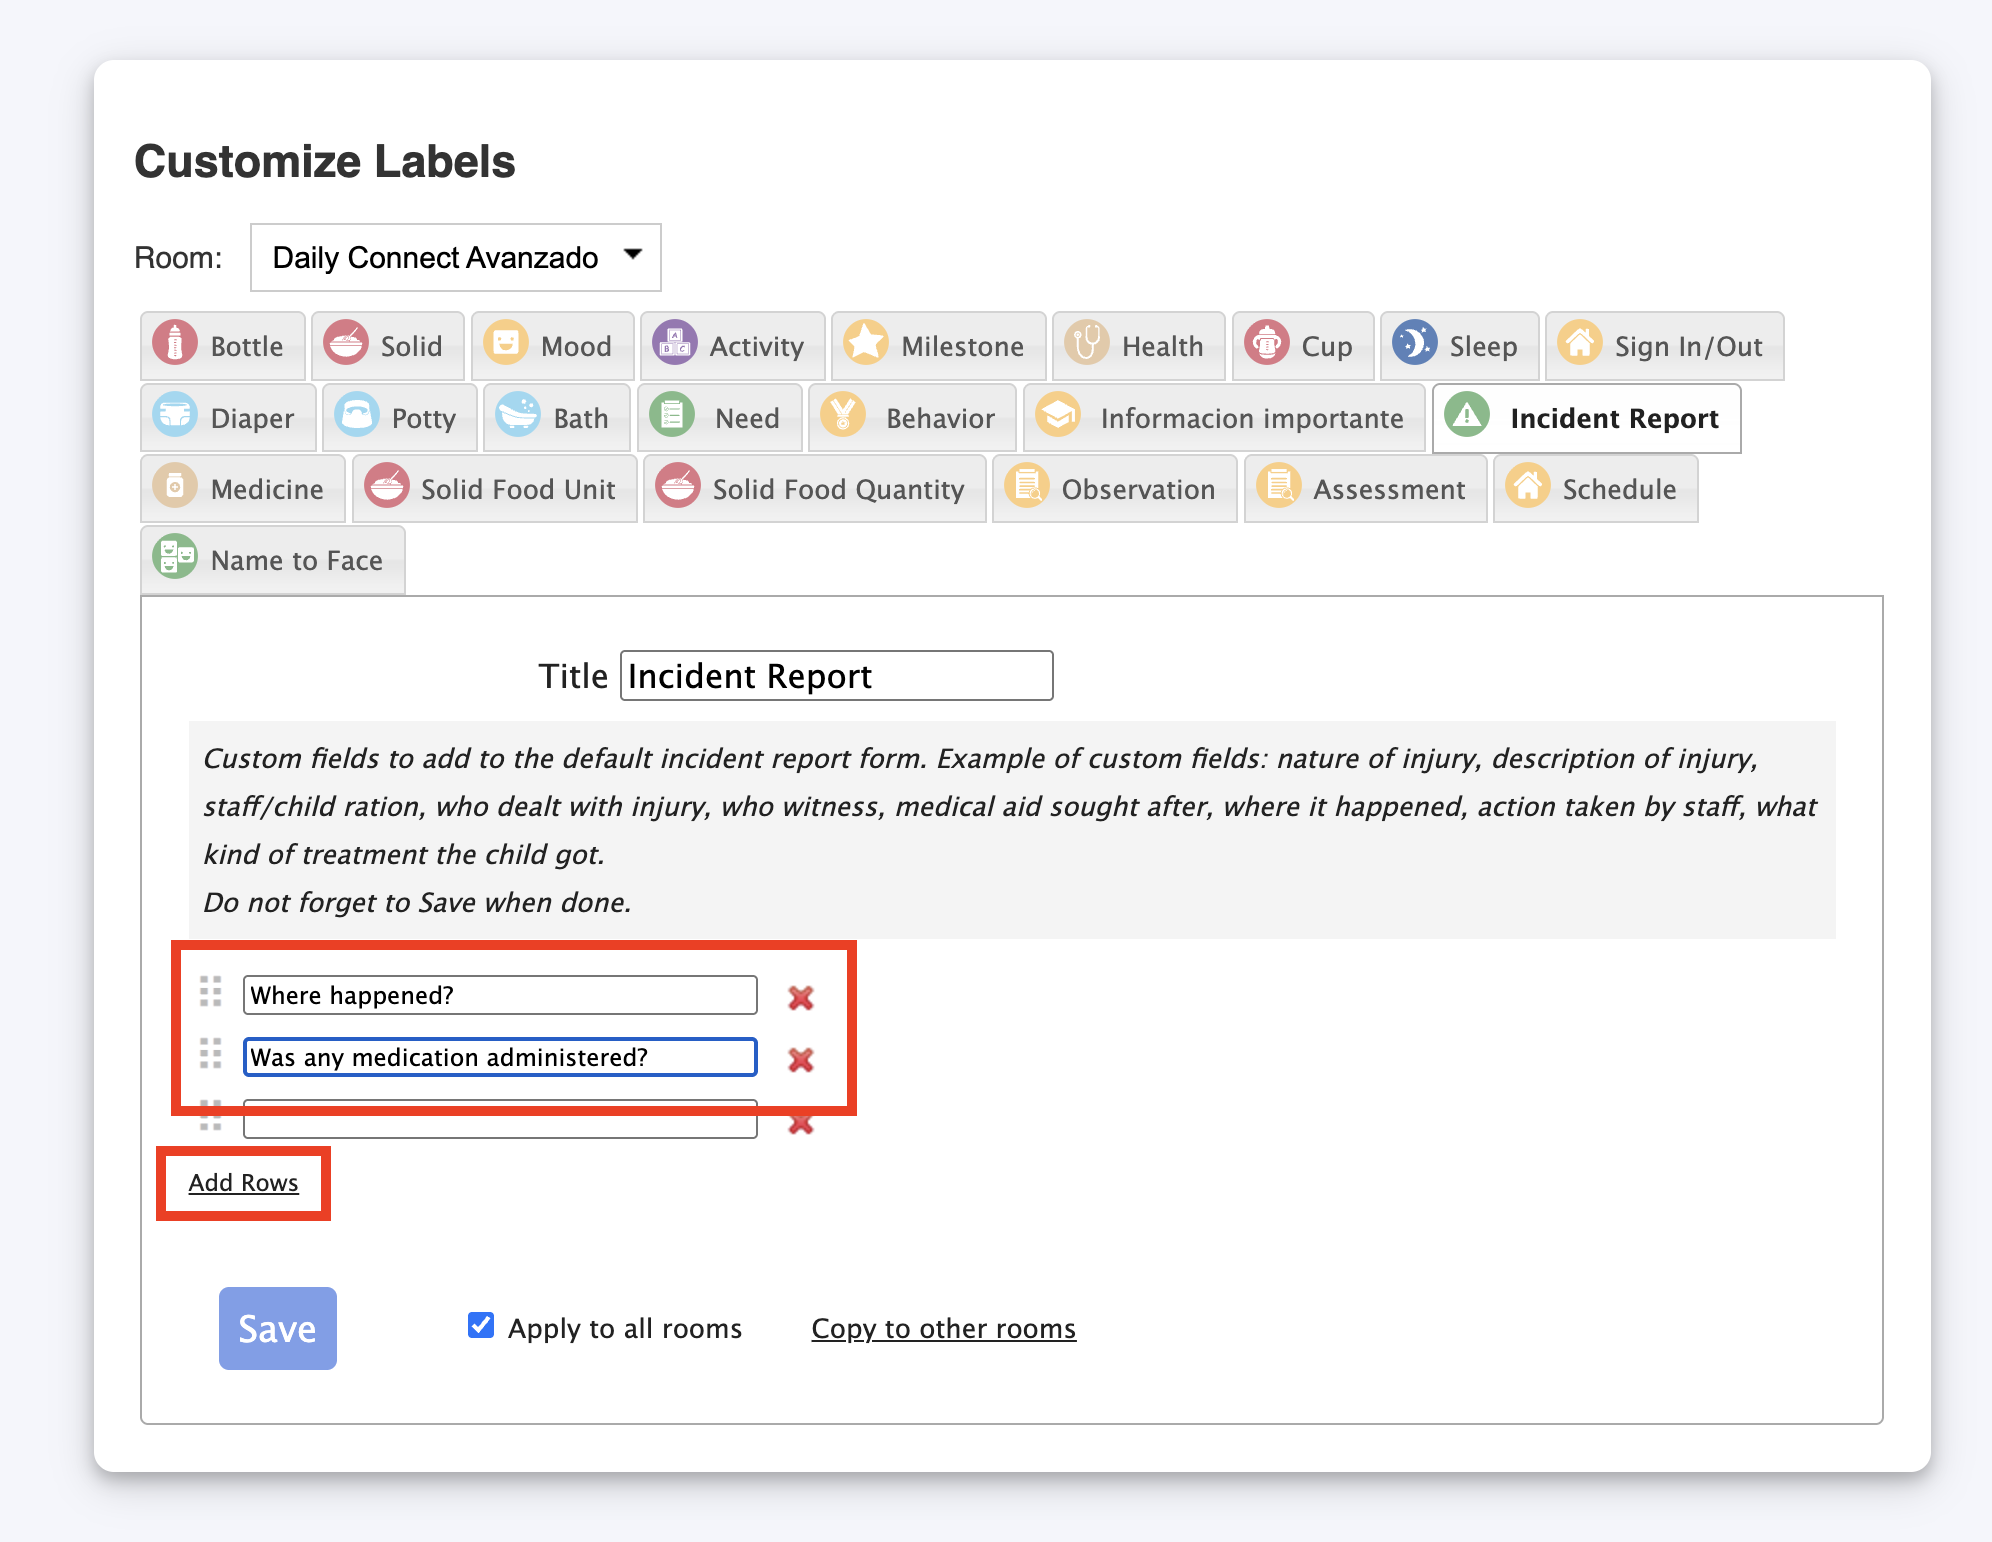Click the Health stethoscope icon
1992x1542 pixels.
click(x=1087, y=344)
